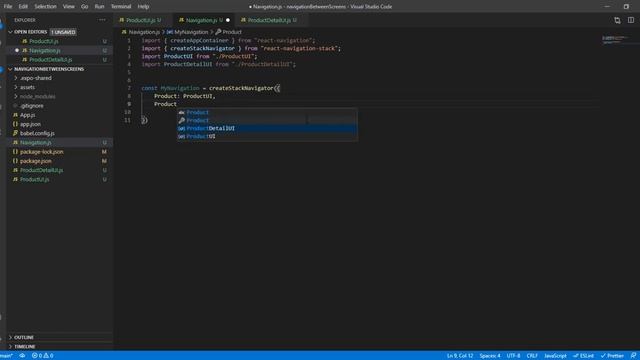Change the CRLF end-of-line sequence
The height and width of the screenshot is (360, 640).
[x=532, y=356]
